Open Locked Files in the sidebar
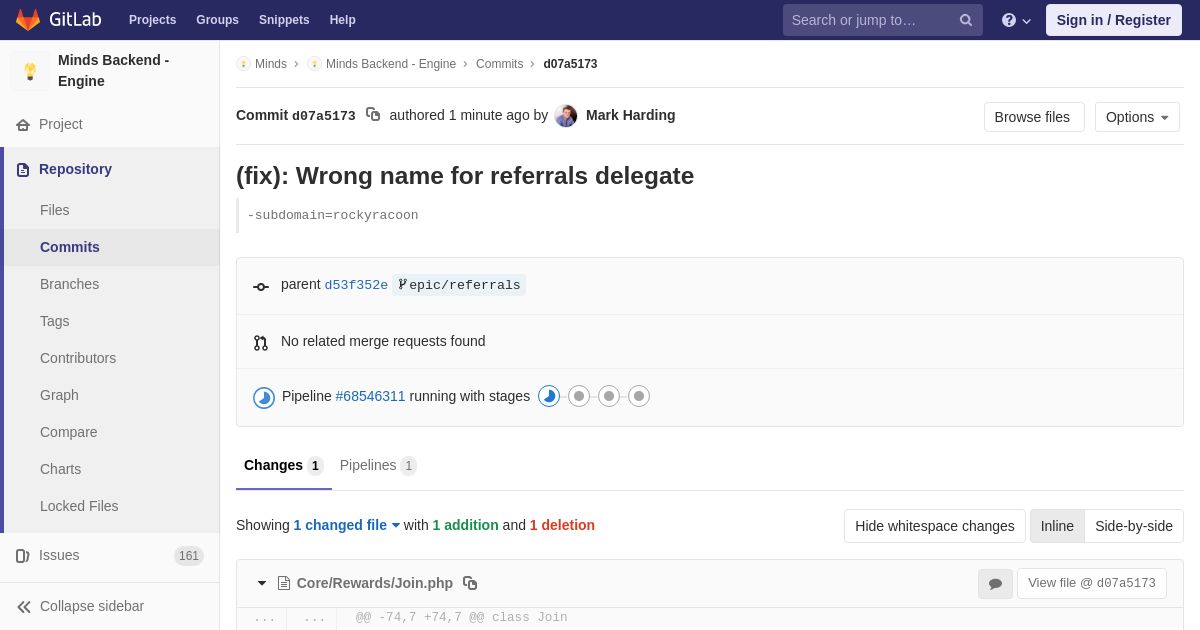The width and height of the screenshot is (1200, 630). [110, 506]
